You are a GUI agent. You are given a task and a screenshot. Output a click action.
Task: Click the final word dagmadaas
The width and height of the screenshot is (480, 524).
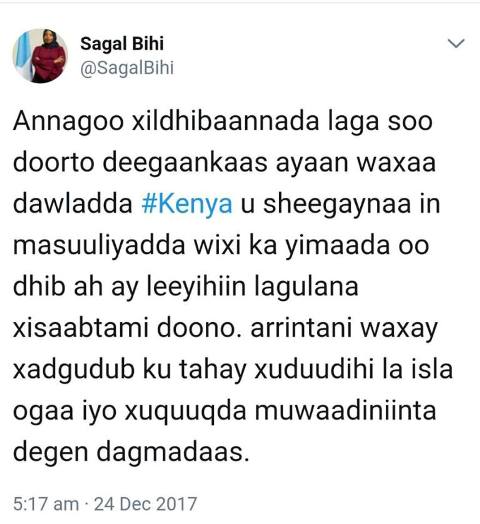tap(173, 453)
